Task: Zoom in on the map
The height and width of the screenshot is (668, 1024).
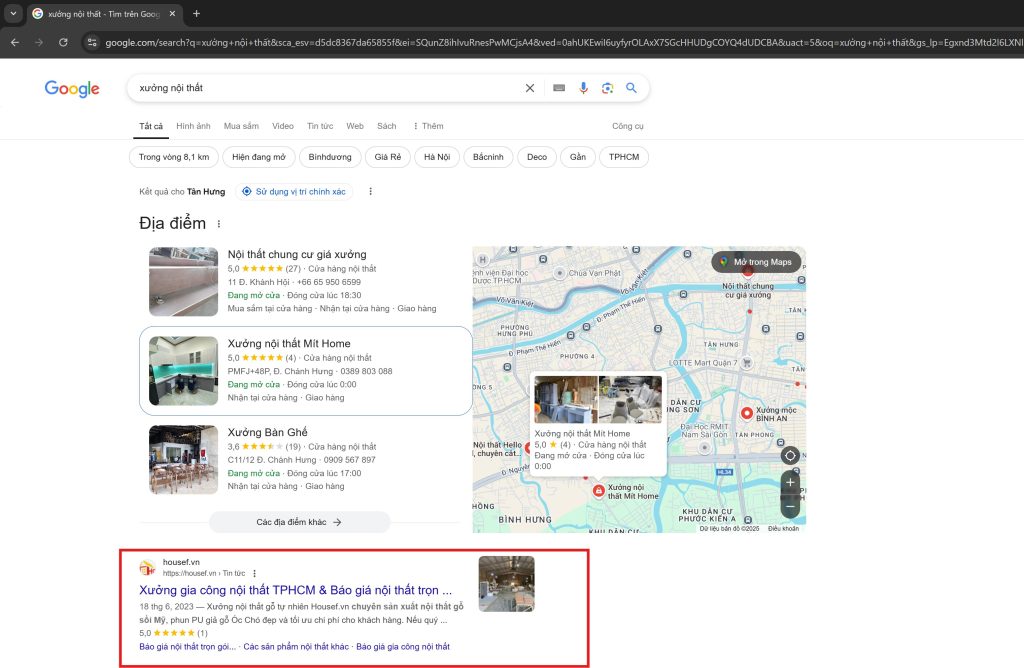Action: [790, 483]
